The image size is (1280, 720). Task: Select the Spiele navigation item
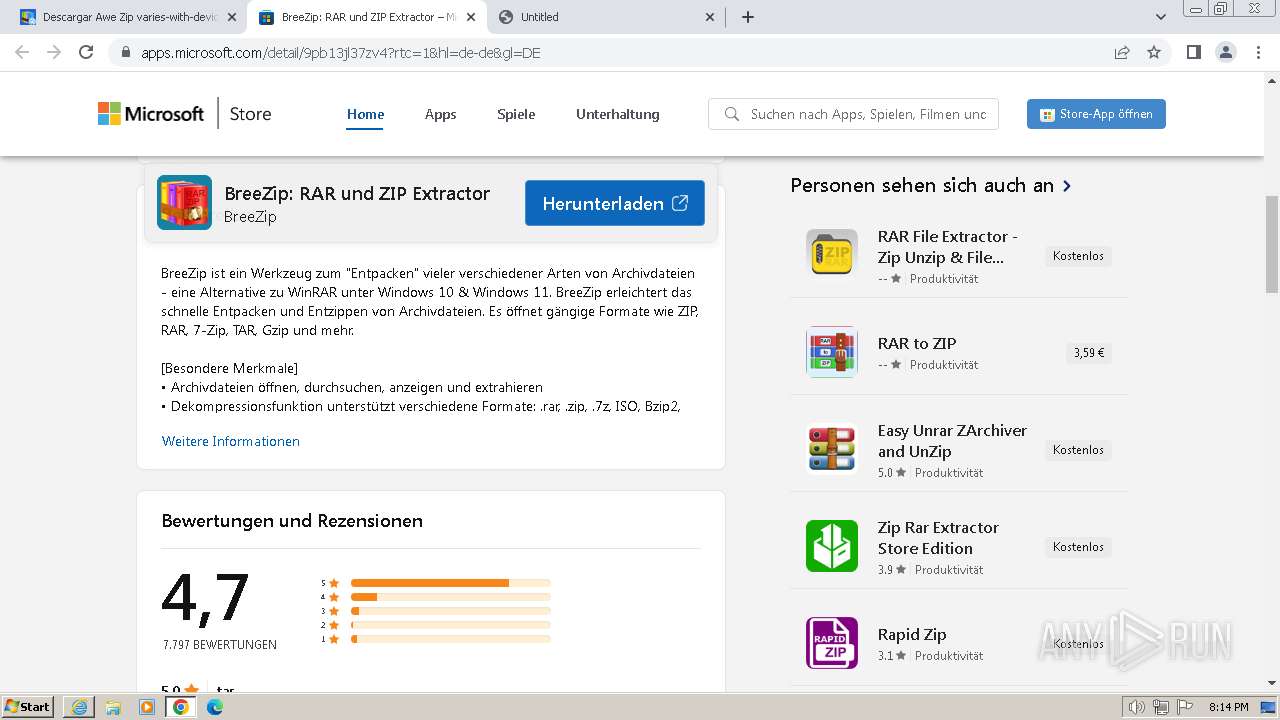point(516,114)
